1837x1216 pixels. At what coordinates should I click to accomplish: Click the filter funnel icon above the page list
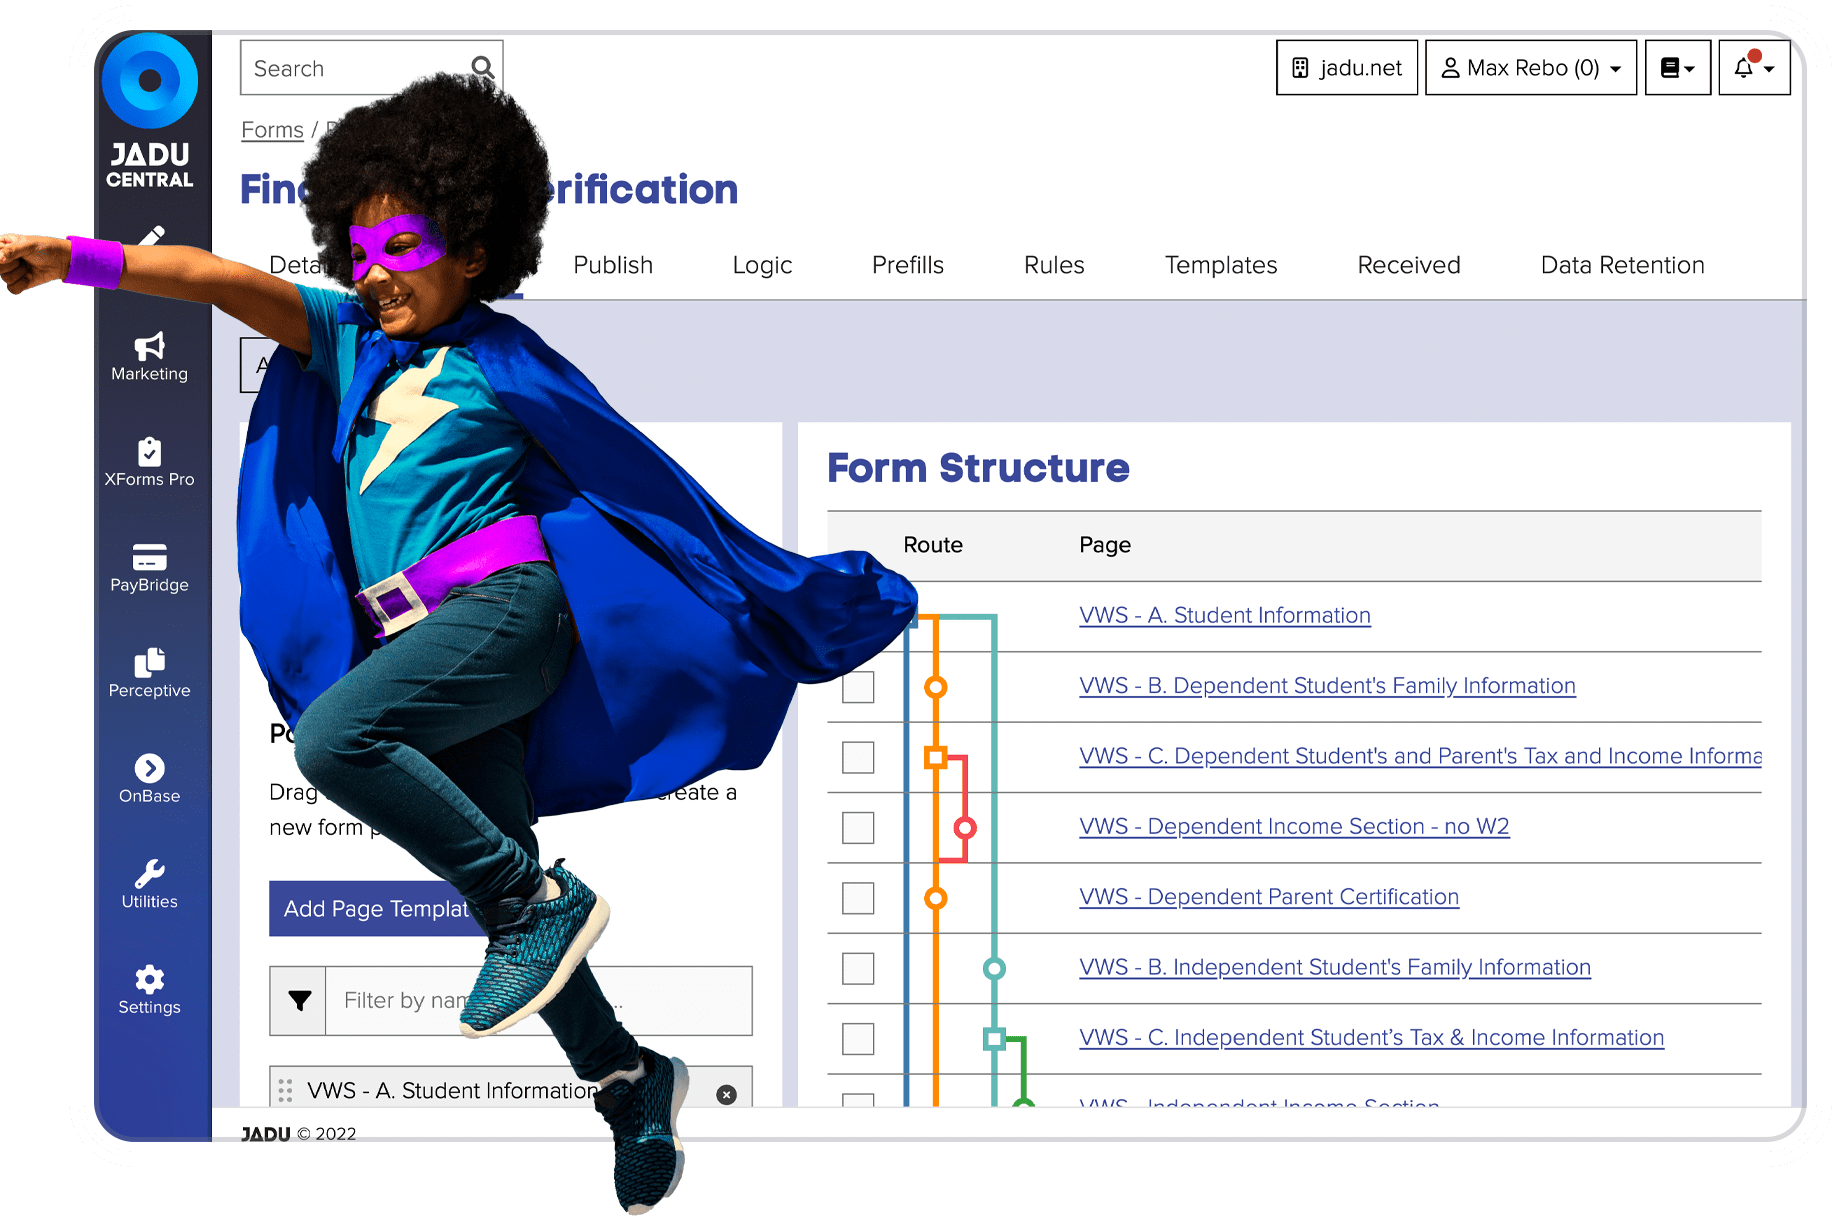coord(297,1000)
